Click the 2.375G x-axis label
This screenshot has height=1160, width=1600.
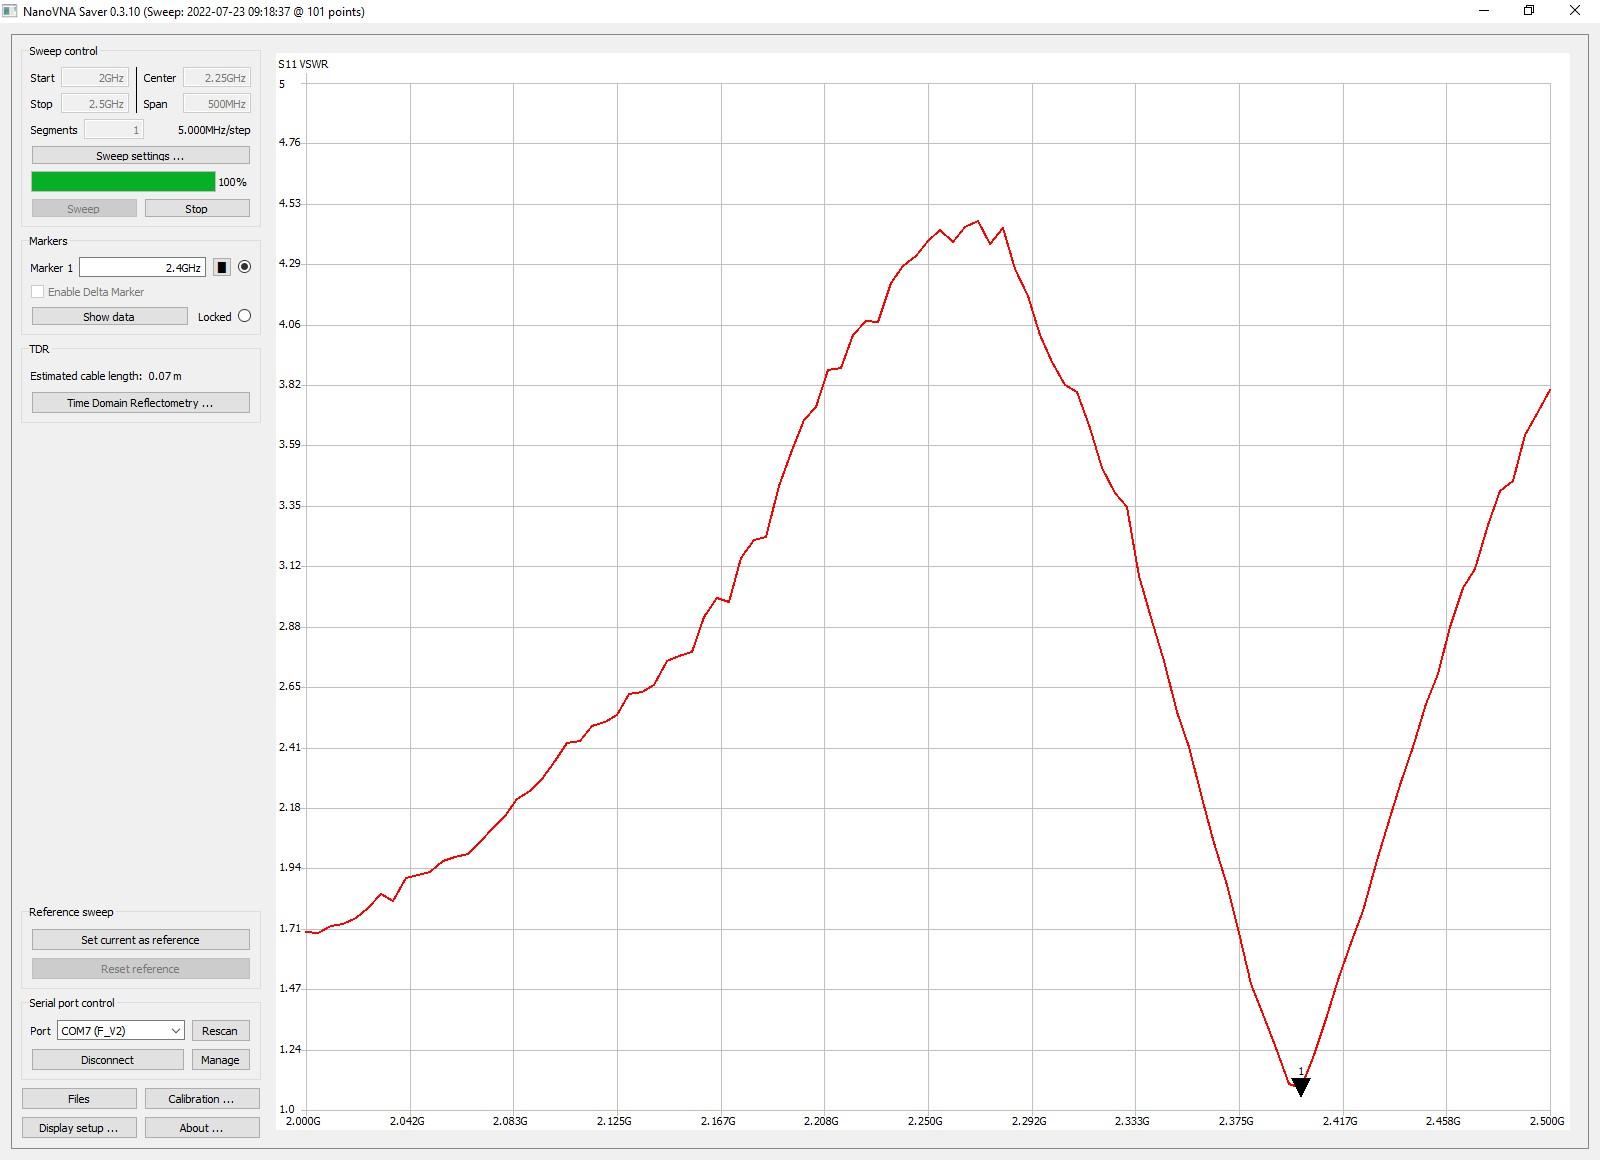point(1236,1121)
